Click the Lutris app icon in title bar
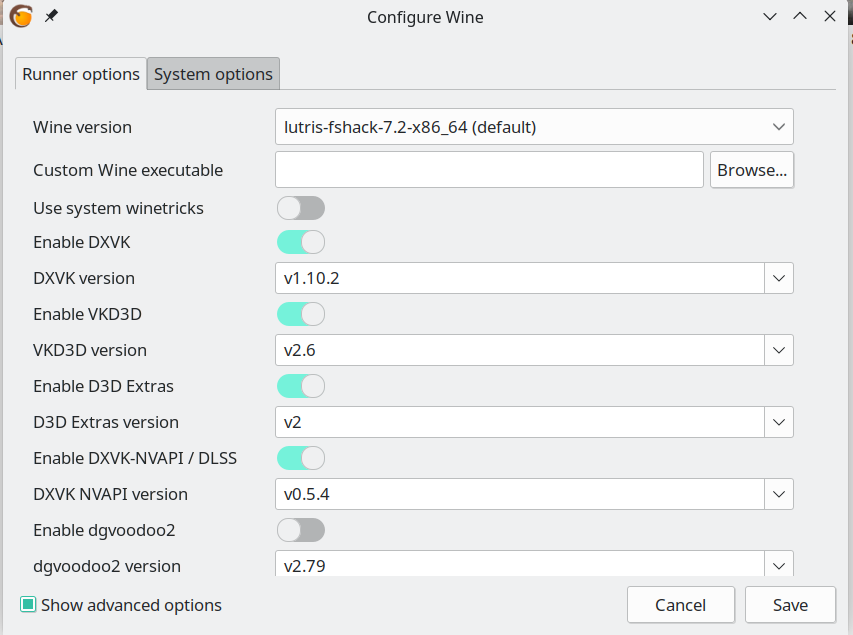853x635 pixels. coord(21,16)
